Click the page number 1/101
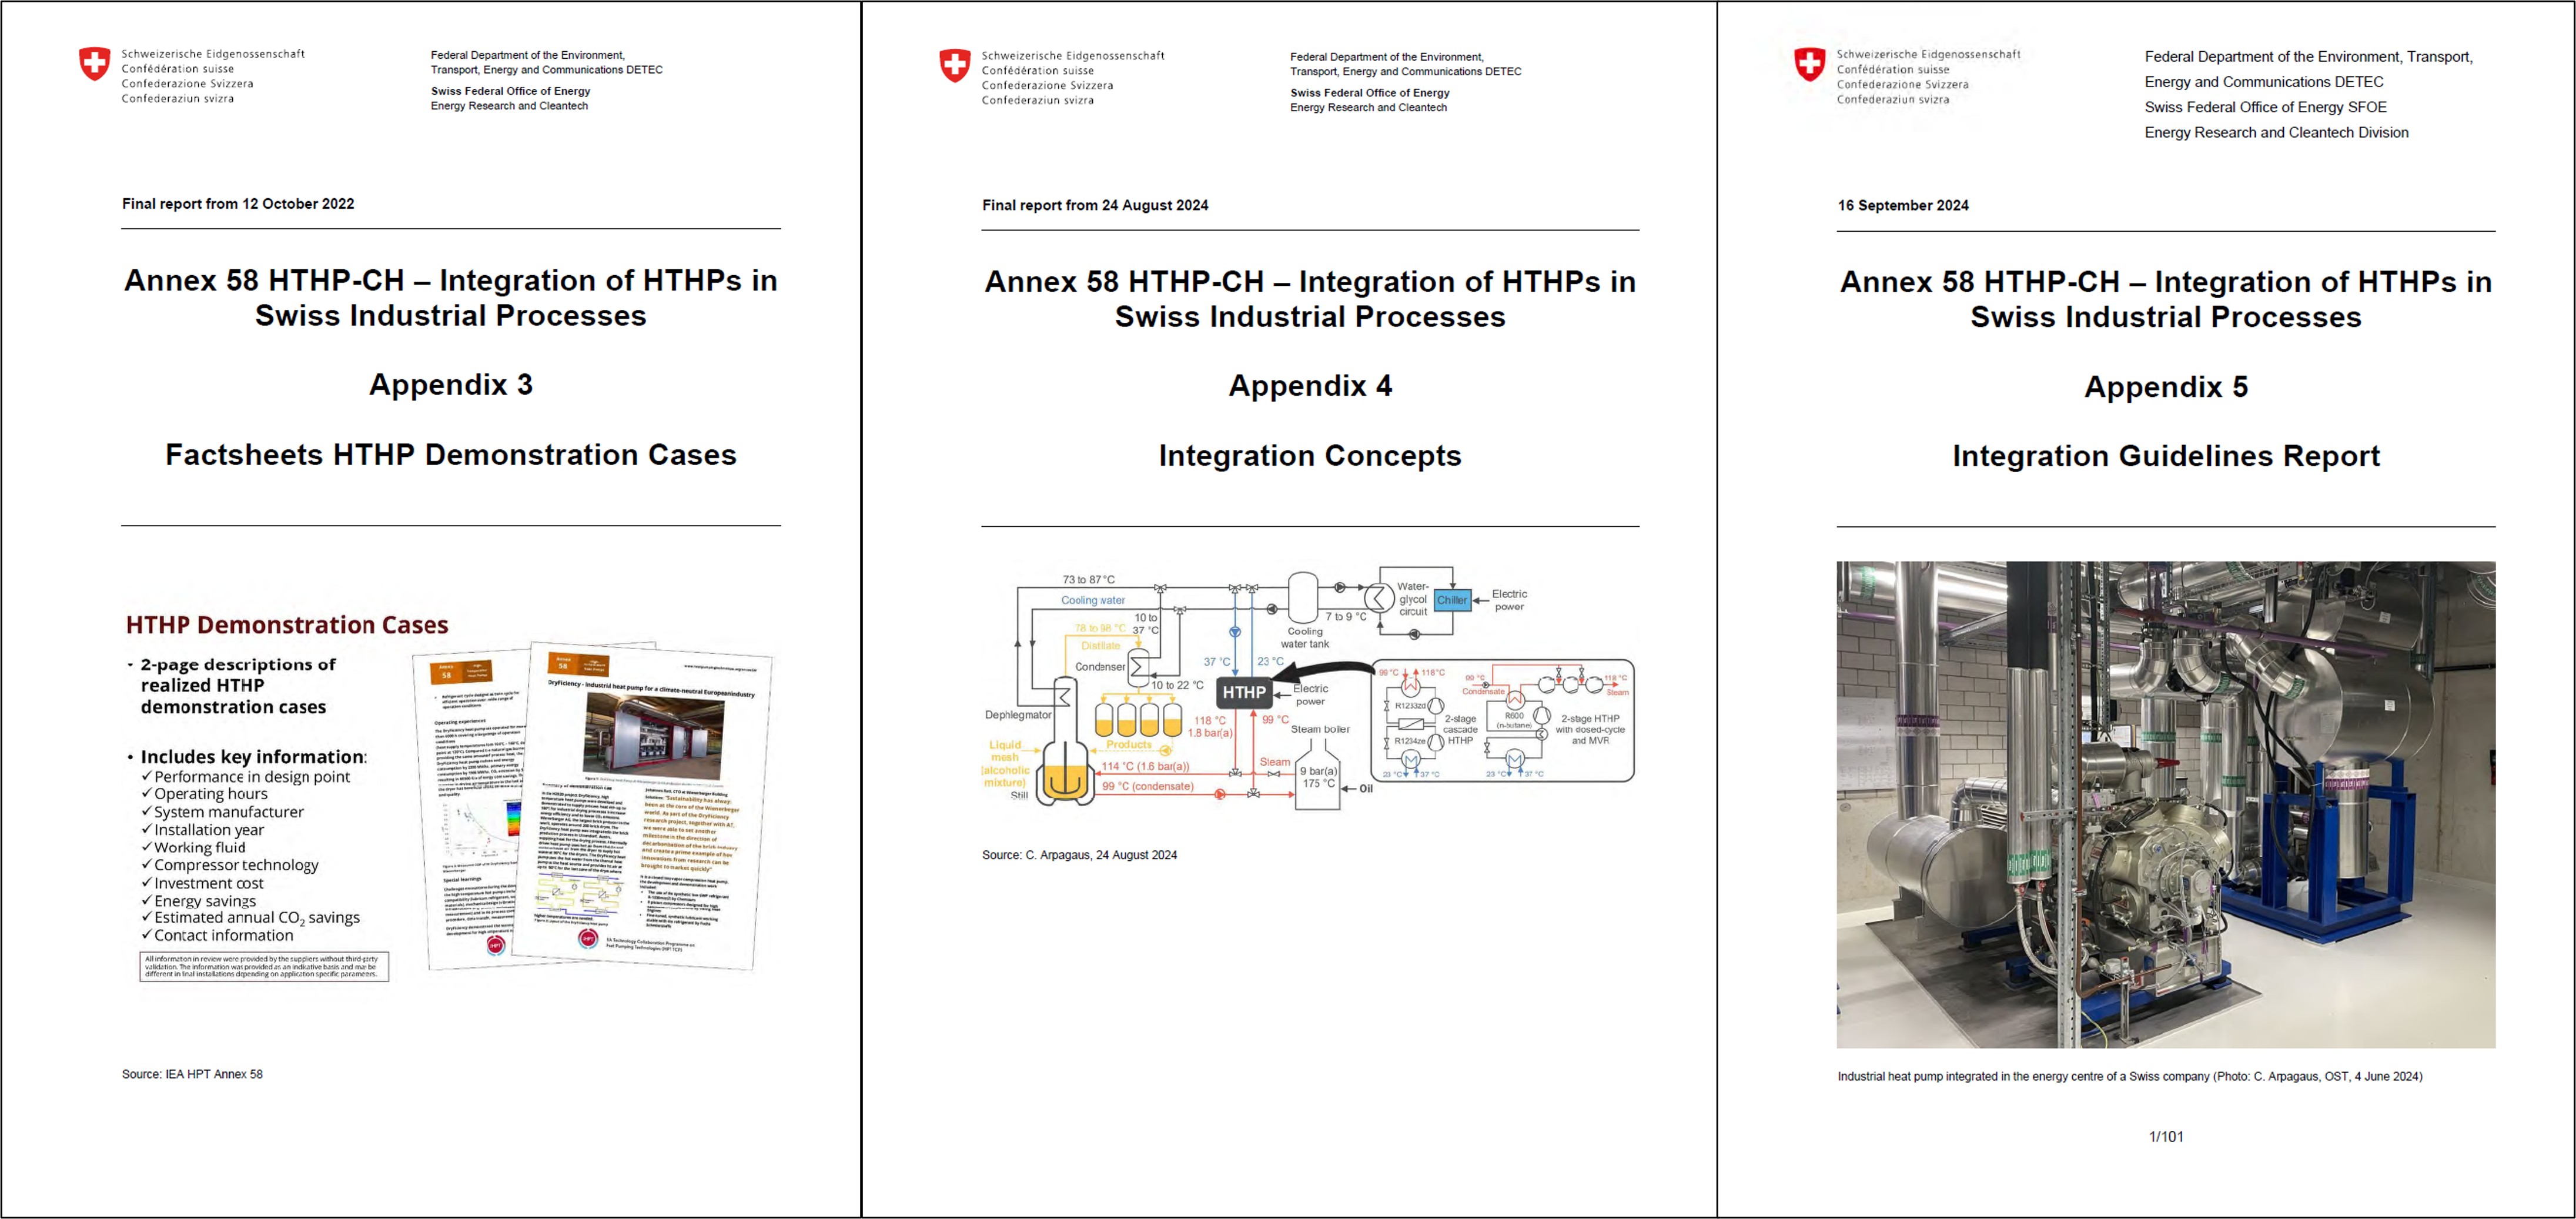The image size is (2576, 1219). click(x=2165, y=1136)
